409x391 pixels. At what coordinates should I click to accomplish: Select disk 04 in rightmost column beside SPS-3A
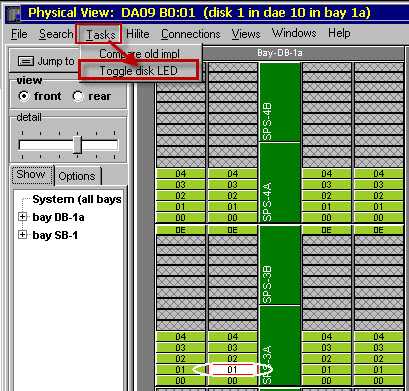(378, 337)
